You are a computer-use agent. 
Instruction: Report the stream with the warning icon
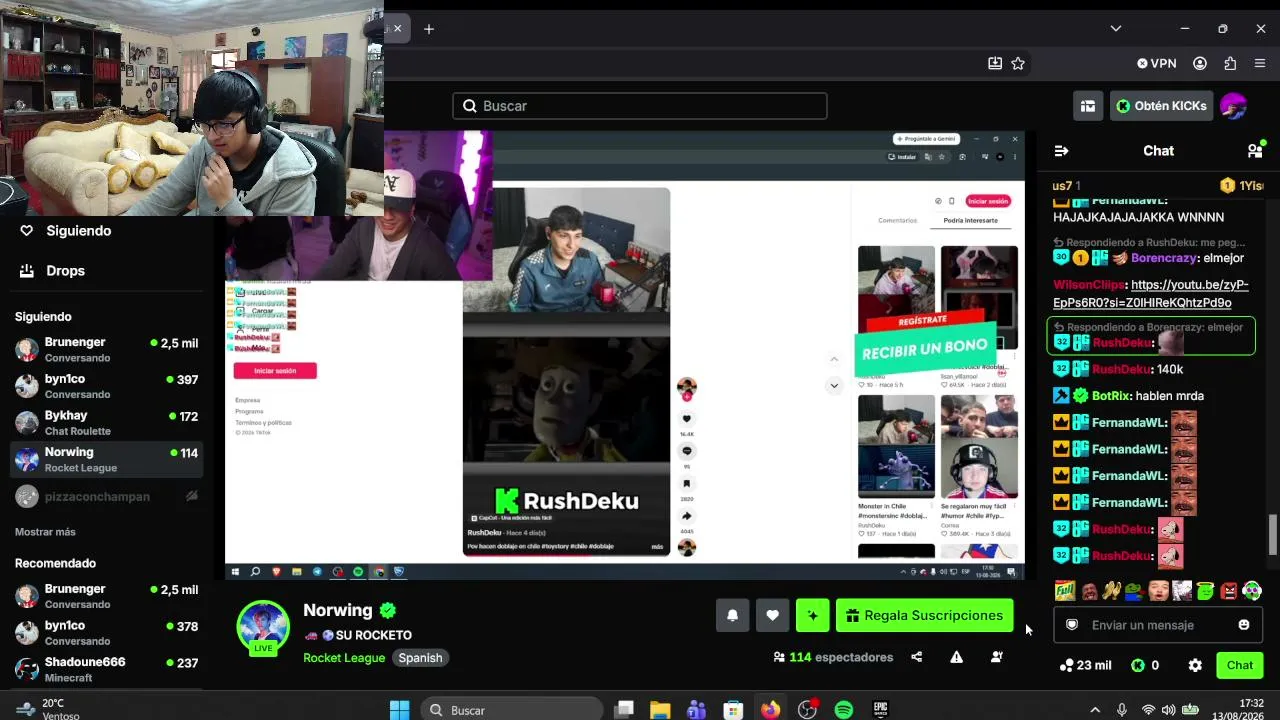click(x=957, y=657)
